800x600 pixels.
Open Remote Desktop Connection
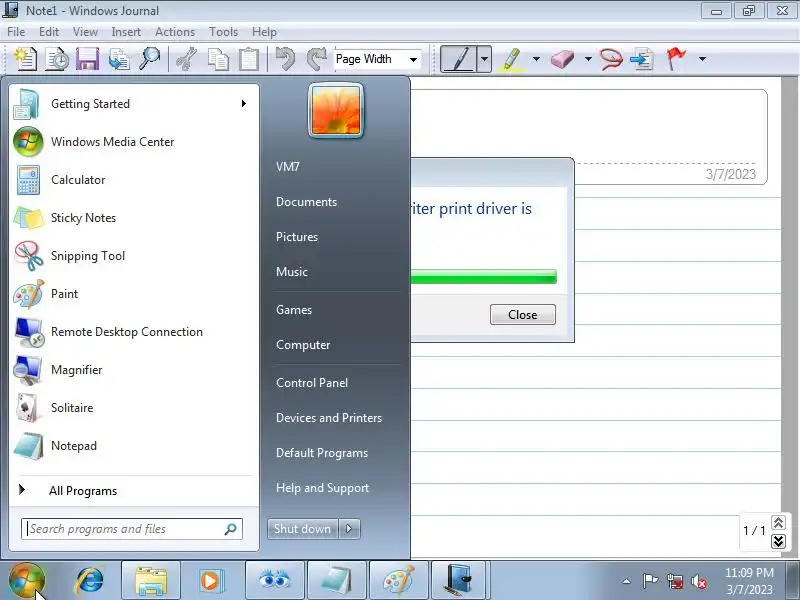point(134,332)
